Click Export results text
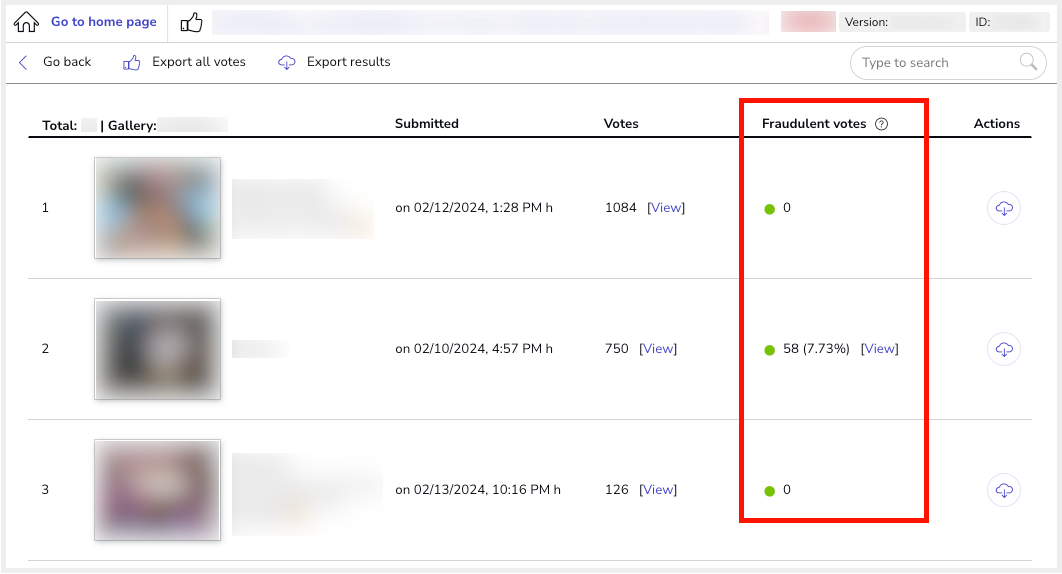1062x574 pixels. tap(348, 62)
